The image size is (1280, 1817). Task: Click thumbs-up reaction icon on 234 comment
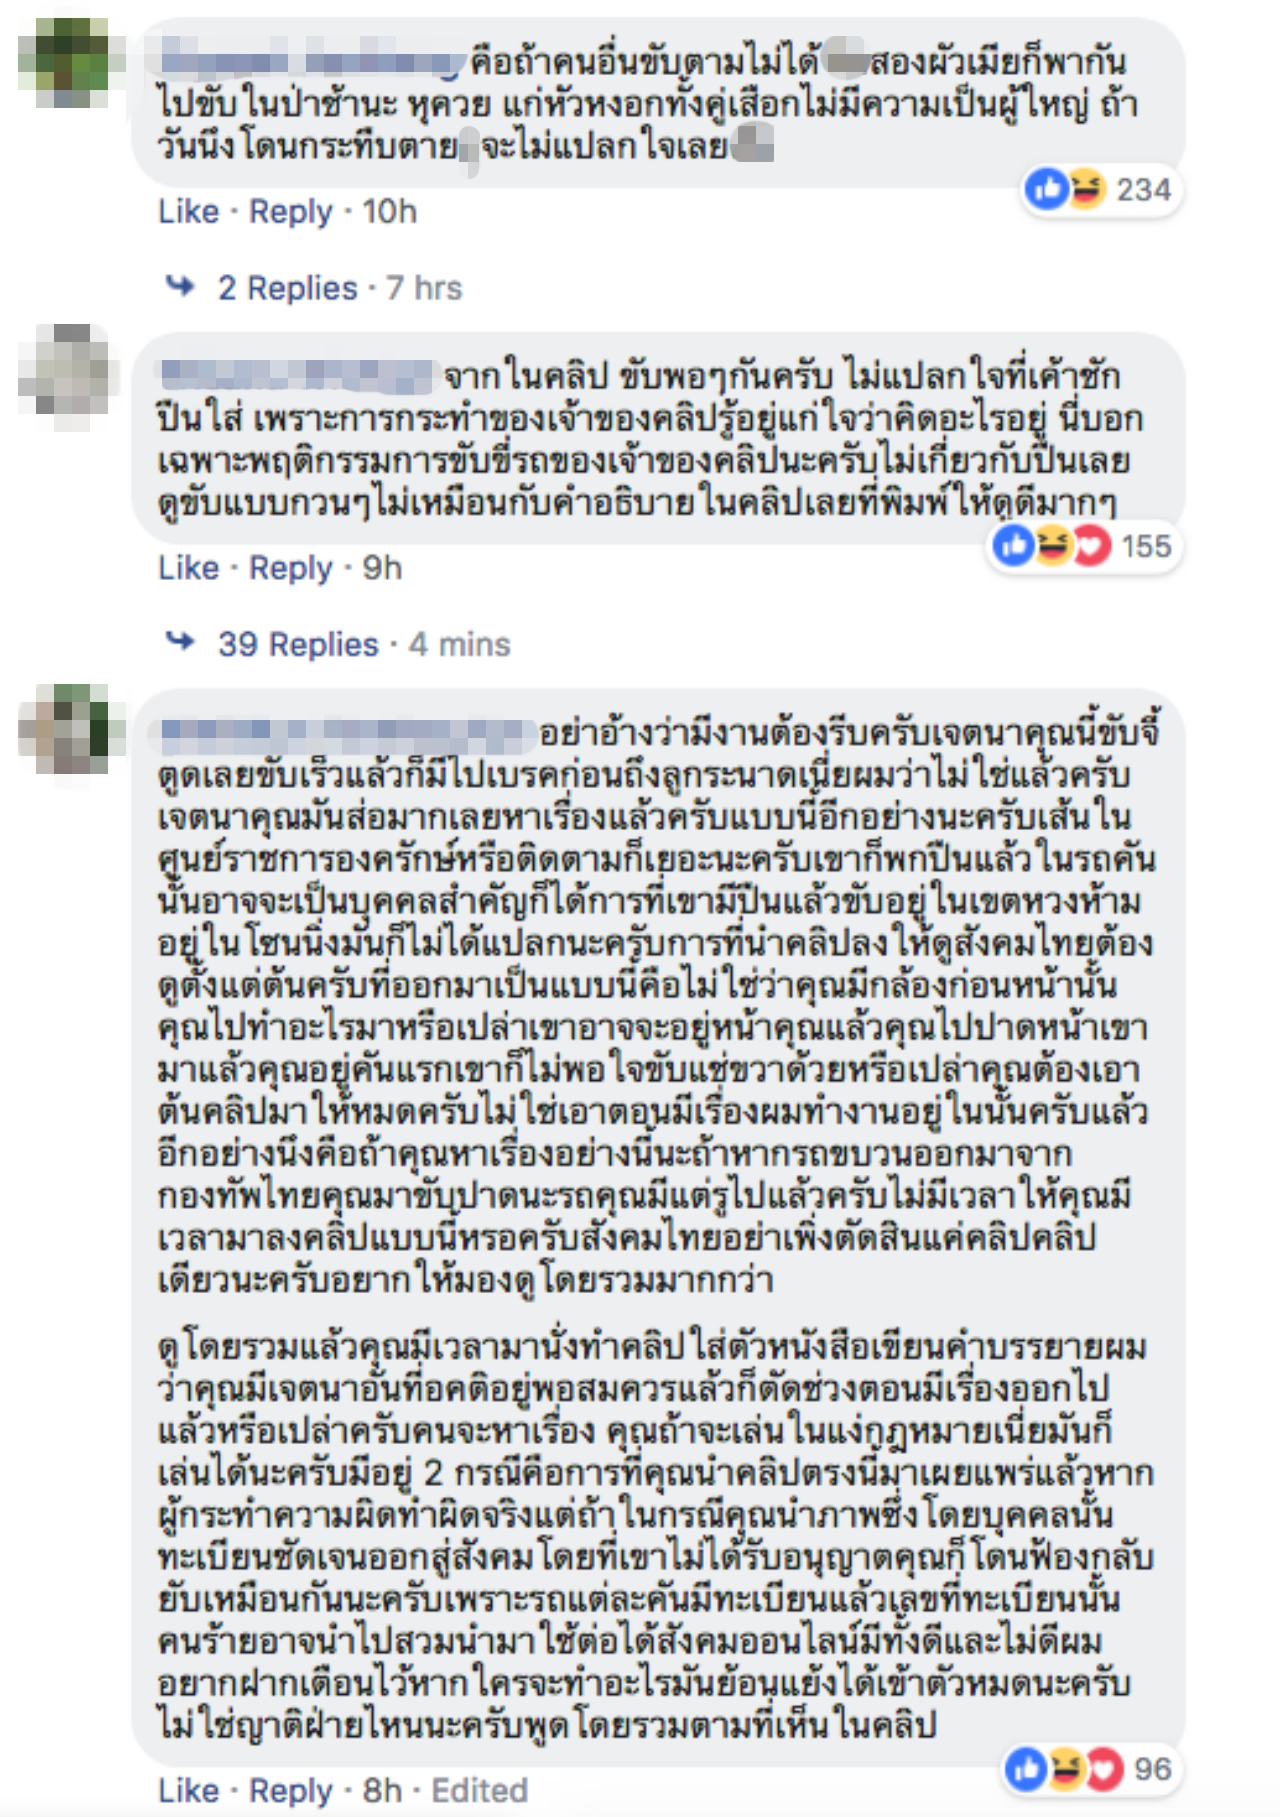click(x=1048, y=189)
